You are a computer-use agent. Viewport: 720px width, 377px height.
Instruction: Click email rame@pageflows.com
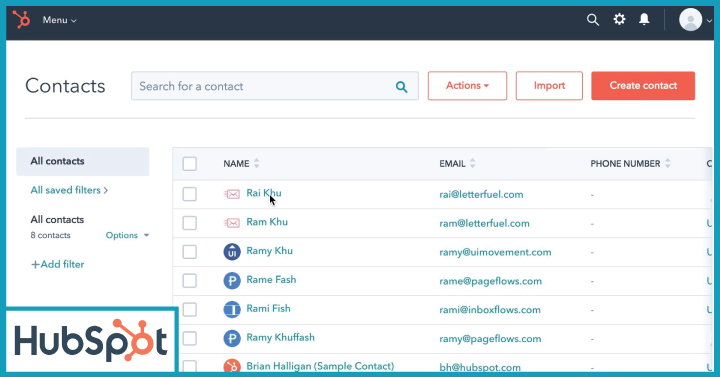(490, 281)
